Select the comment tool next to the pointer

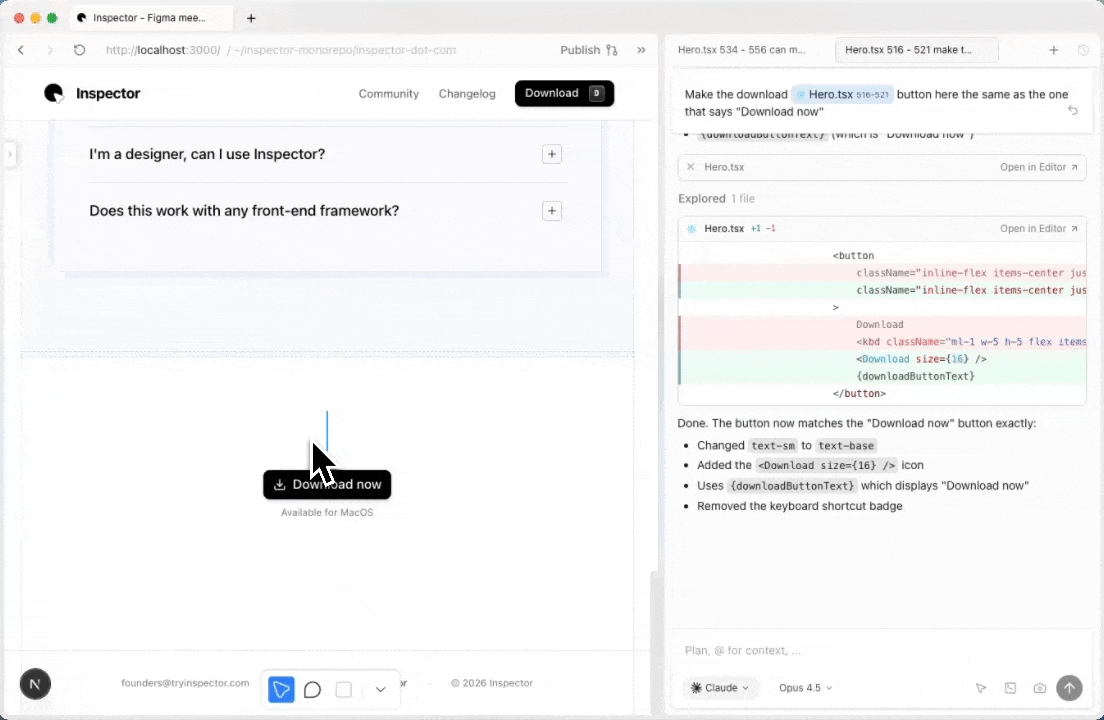(312, 688)
